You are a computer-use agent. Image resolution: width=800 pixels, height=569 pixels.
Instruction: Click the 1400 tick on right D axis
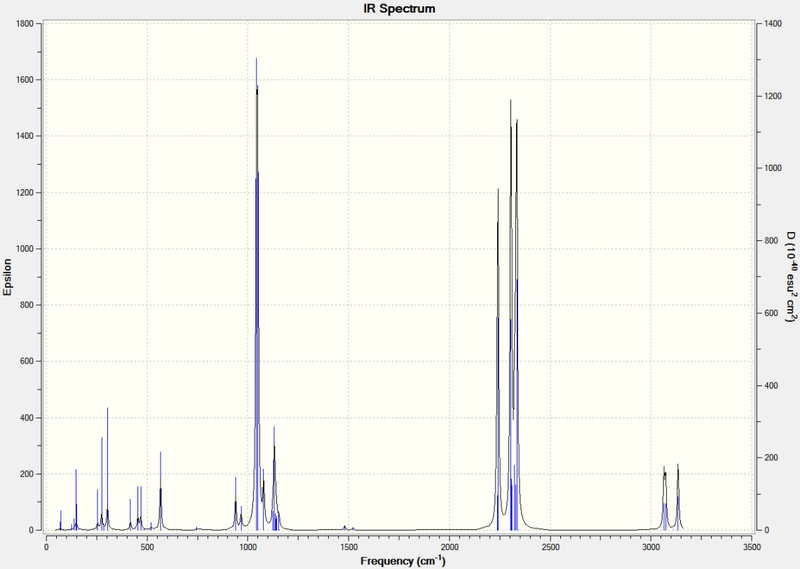(773, 24)
